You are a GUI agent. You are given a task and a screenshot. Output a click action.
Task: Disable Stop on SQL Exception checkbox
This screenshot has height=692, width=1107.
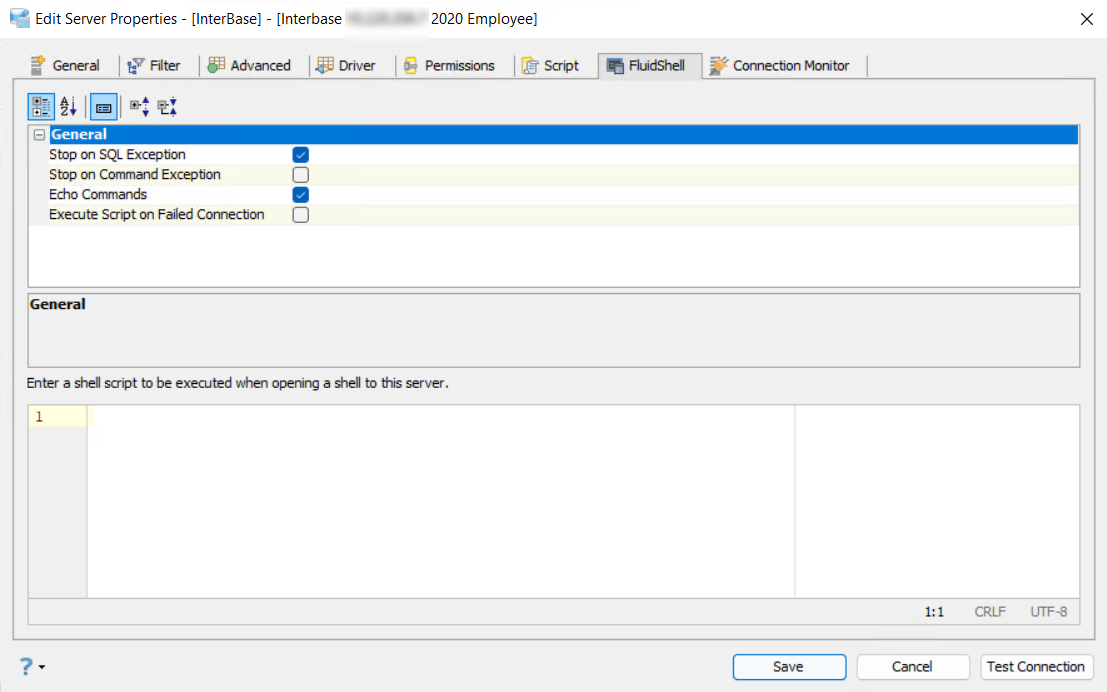click(x=301, y=155)
